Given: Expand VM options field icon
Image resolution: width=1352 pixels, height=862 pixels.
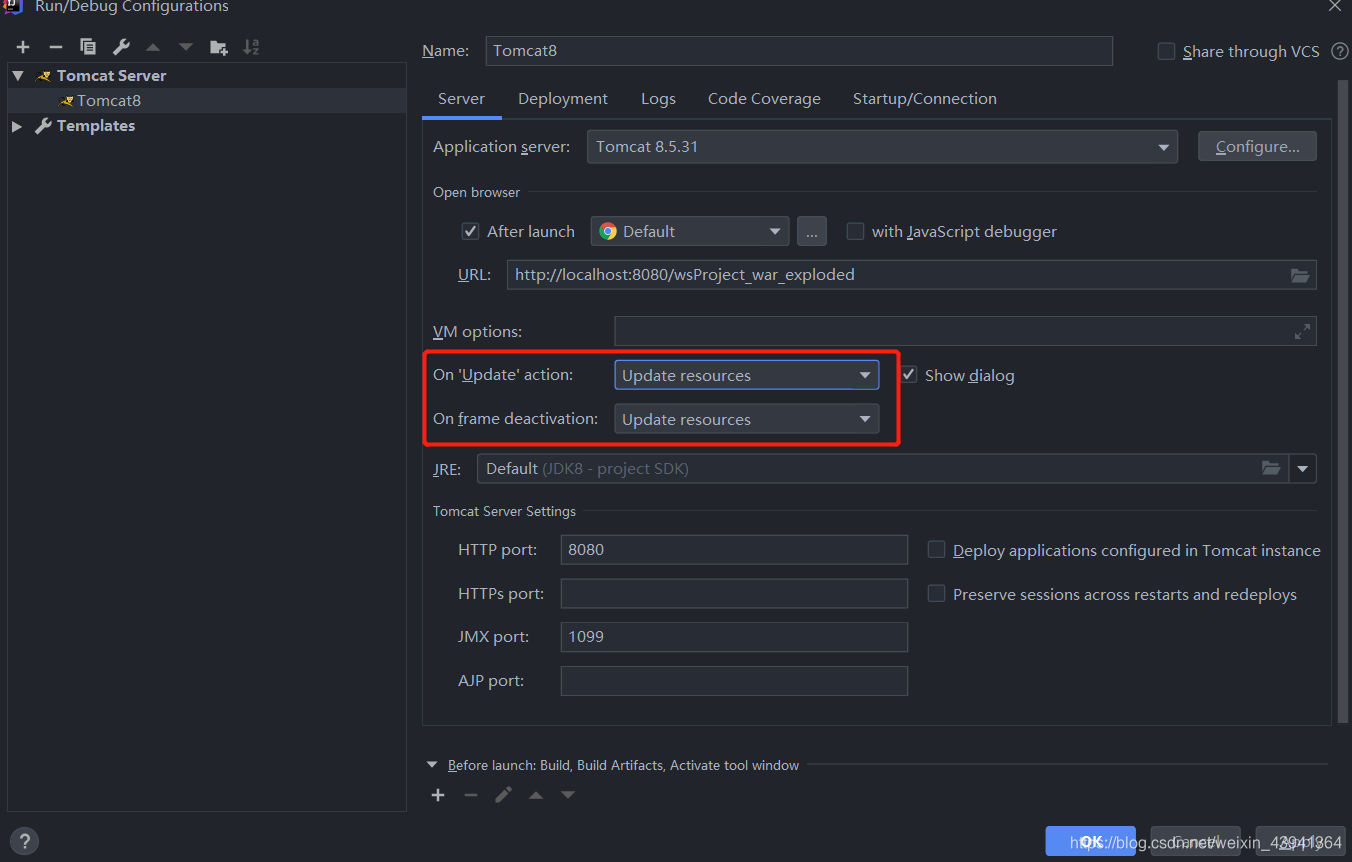Looking at the screenshot, I should click(1302, 332).
